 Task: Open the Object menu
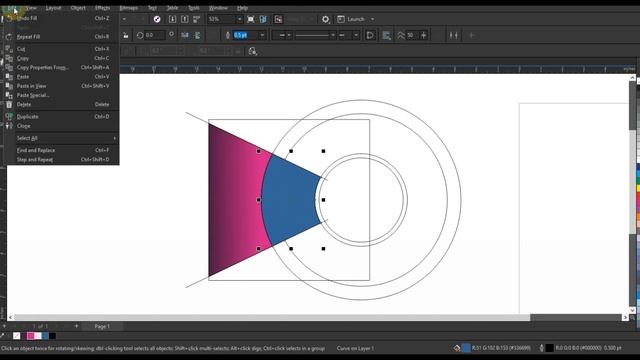point(78,8)
